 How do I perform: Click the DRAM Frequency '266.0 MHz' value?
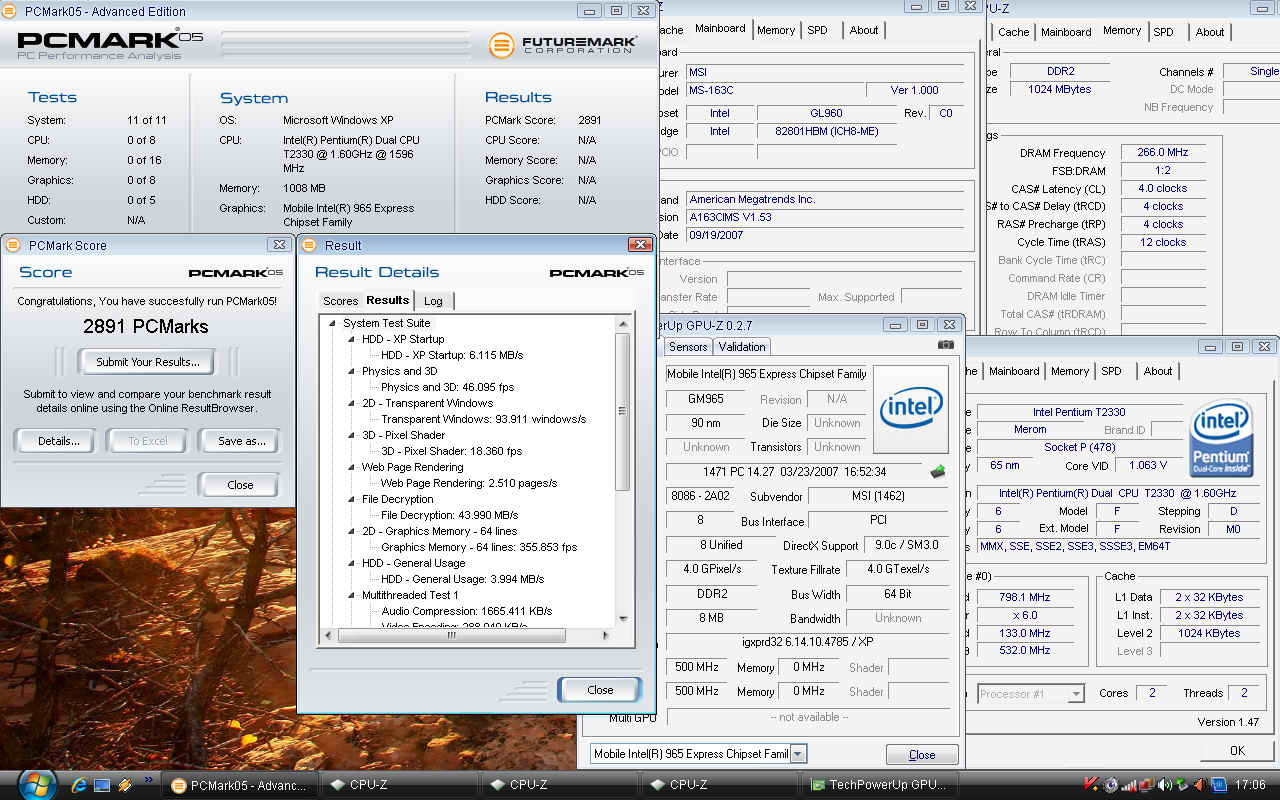1163,153
